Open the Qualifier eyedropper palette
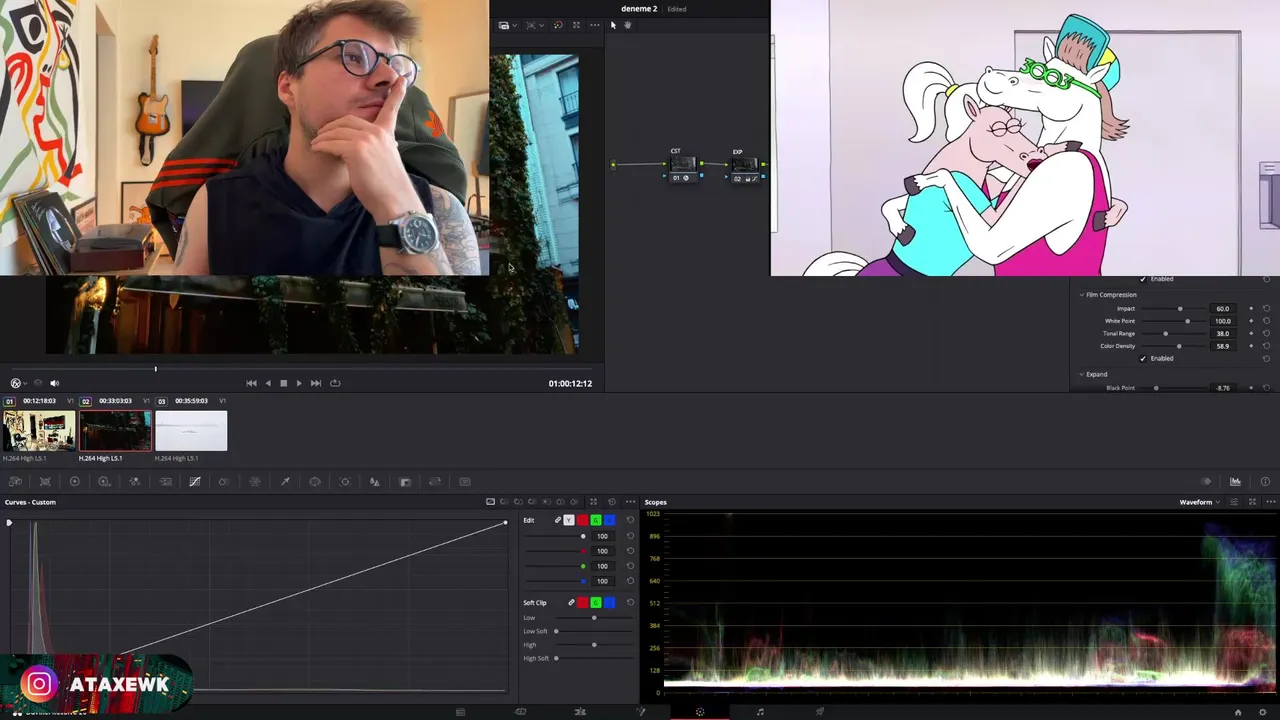 coord(285,481)
